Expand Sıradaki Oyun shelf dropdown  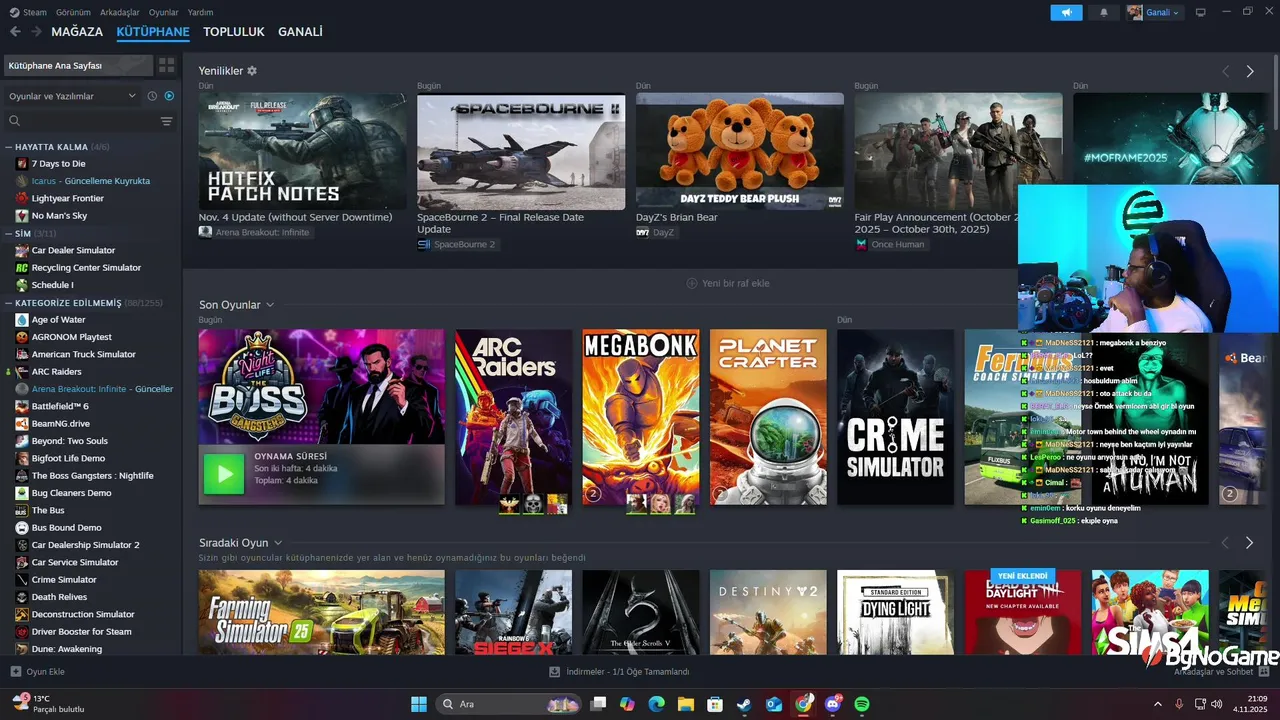[278, 543]
